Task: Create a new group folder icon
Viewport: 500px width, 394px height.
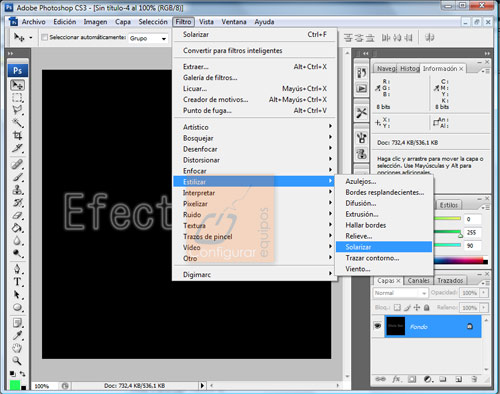Action: pyautogui.click(x=443, y=379)
